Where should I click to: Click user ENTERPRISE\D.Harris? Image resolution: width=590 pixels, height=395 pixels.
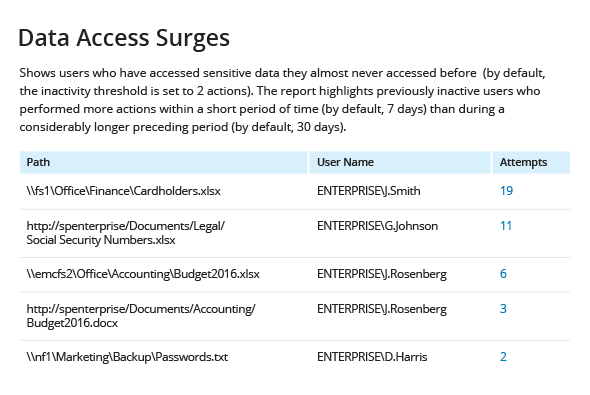pyautogui.click(x=372, y=357)
